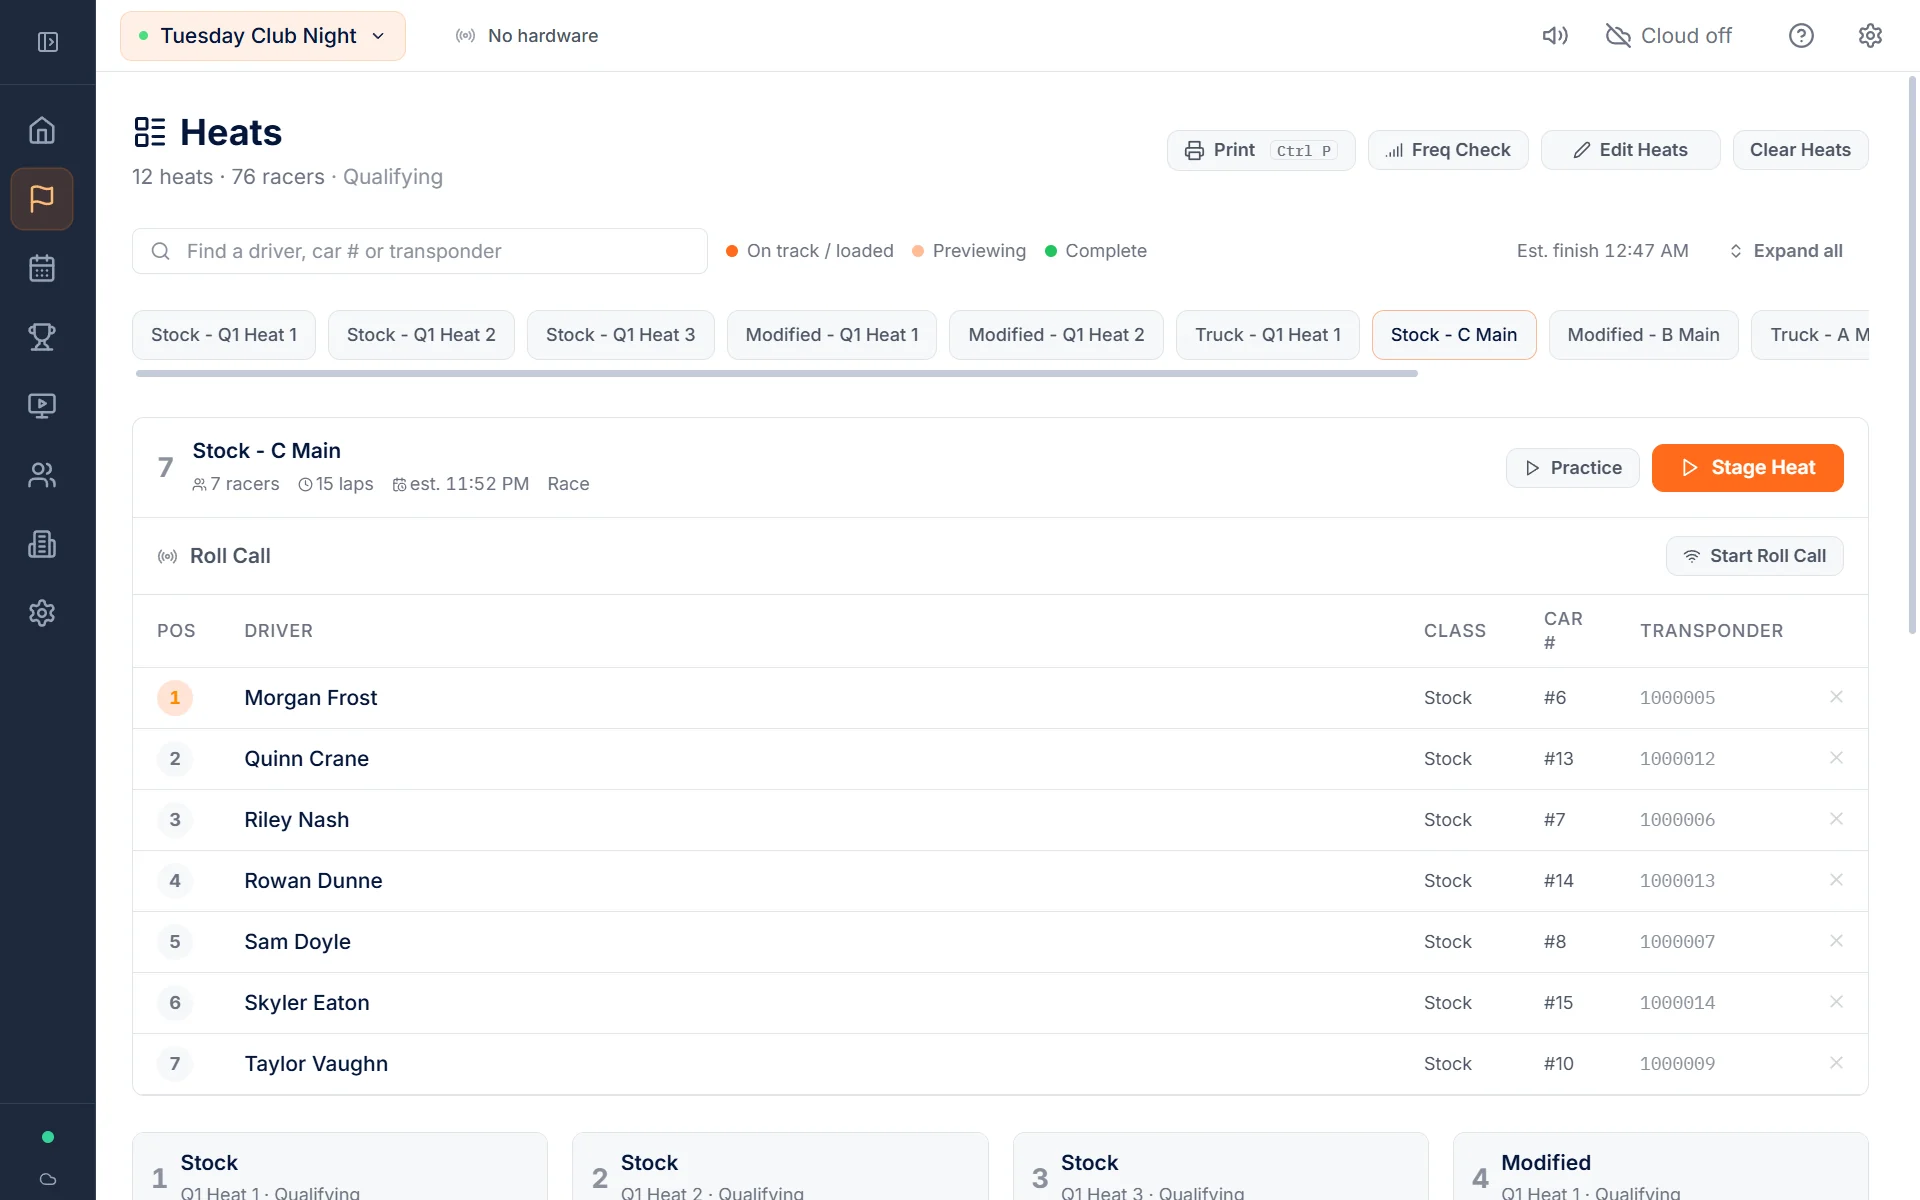Open the sidebar settings gear icon
Image resolution: width=1920 pixels, height=1200 pixels.
[x=42, y=613]
